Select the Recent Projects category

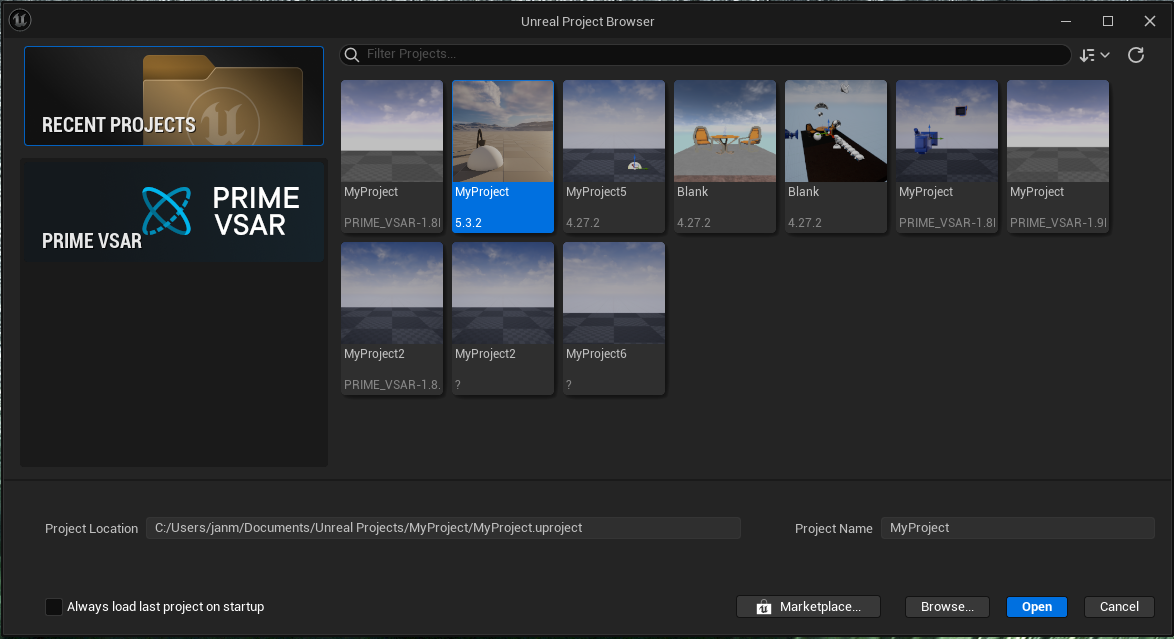pyautogui.click(x=174, y=96)
